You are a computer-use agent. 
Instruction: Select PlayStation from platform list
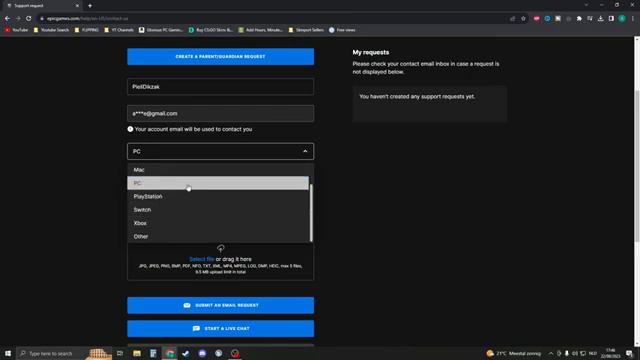(218, 196)
